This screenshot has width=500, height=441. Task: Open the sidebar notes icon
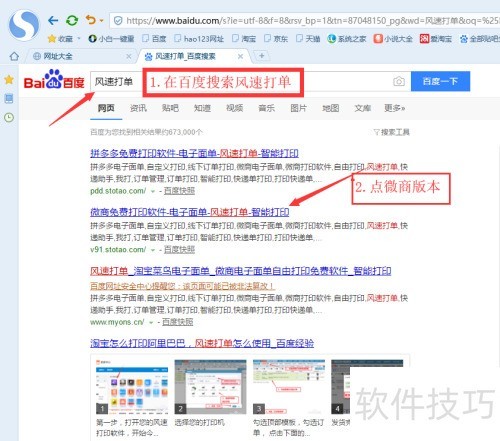click(9, 99)
